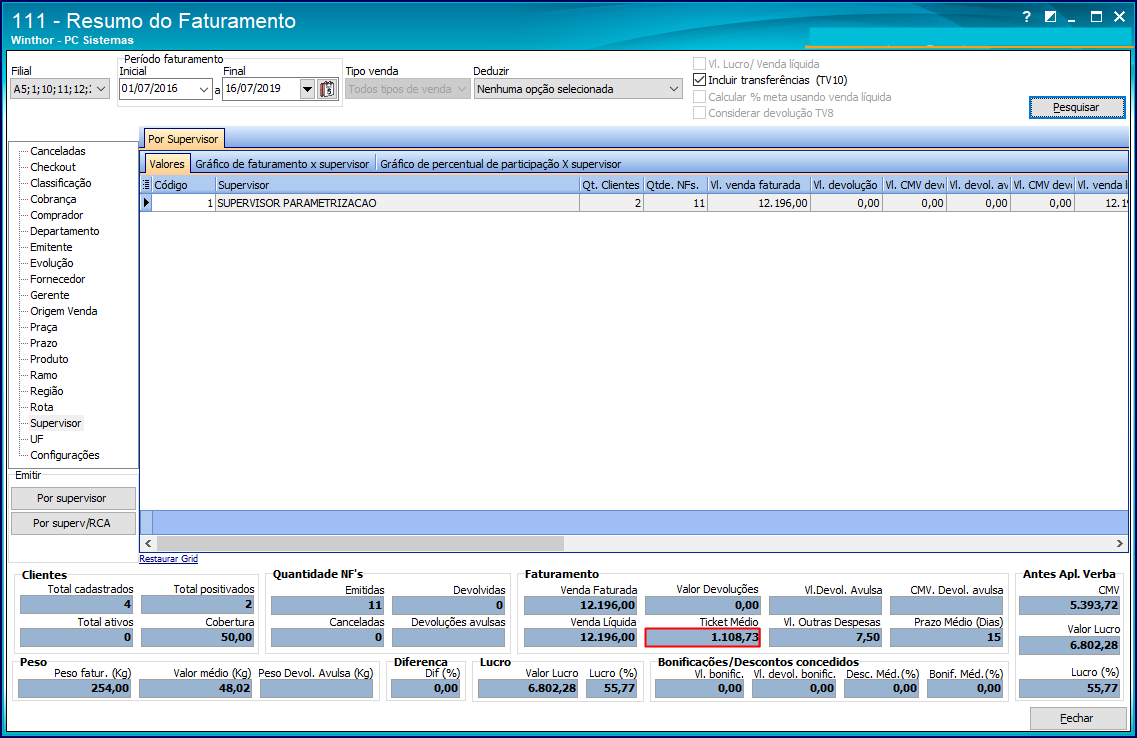Open Gráfico de percentual de participação tab
Viewport: 1137px width, 738px height.
pyautogui.click(x=500, y=164)
